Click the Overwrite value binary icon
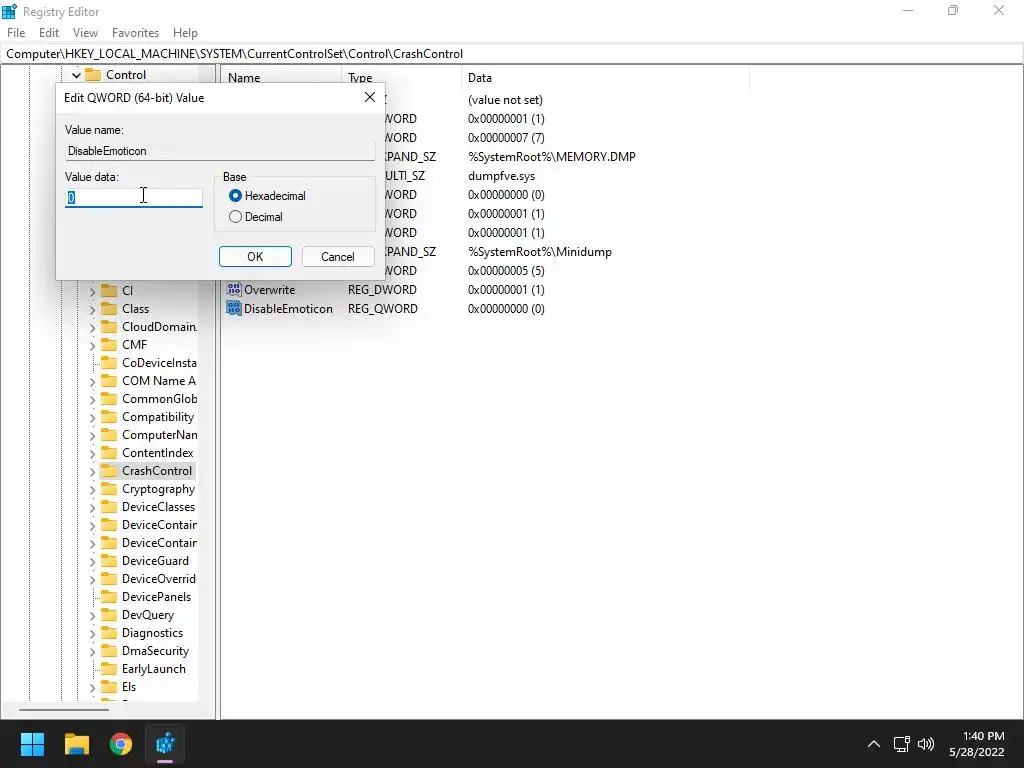This screenshot has width=1024, height=768. point(234,289)
